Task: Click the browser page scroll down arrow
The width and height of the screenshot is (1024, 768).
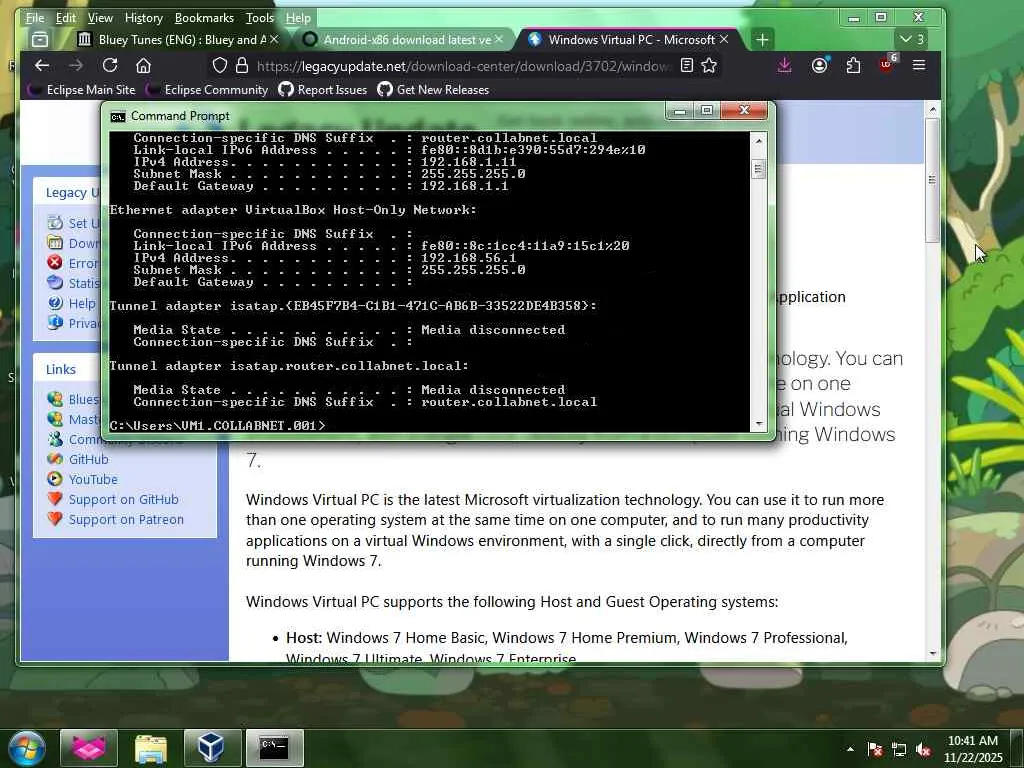Action: 933,653
